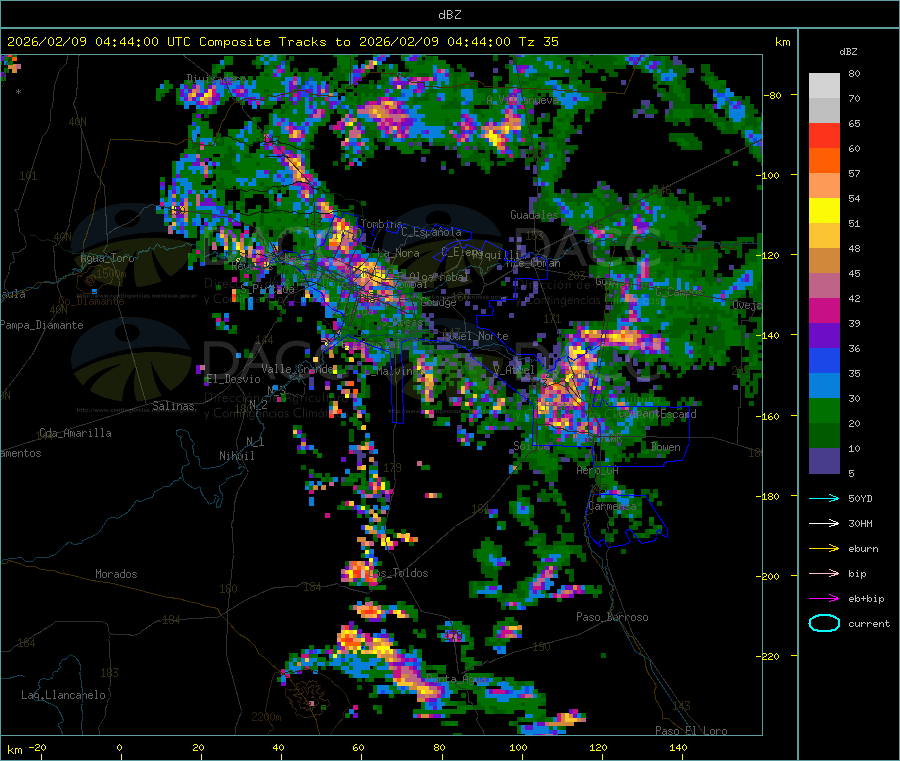This screenshot has height=761, width=900.
Task: Click the Punta_Agua map label
Action: click(457, 679)
